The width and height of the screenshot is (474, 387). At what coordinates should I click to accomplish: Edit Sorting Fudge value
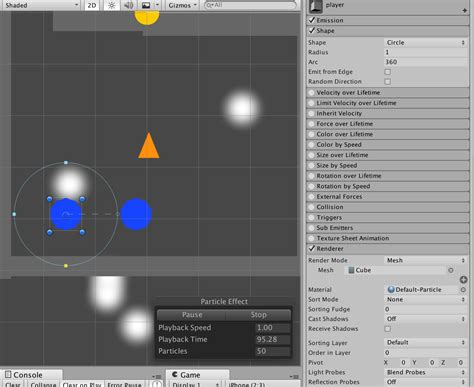point(426,309)
